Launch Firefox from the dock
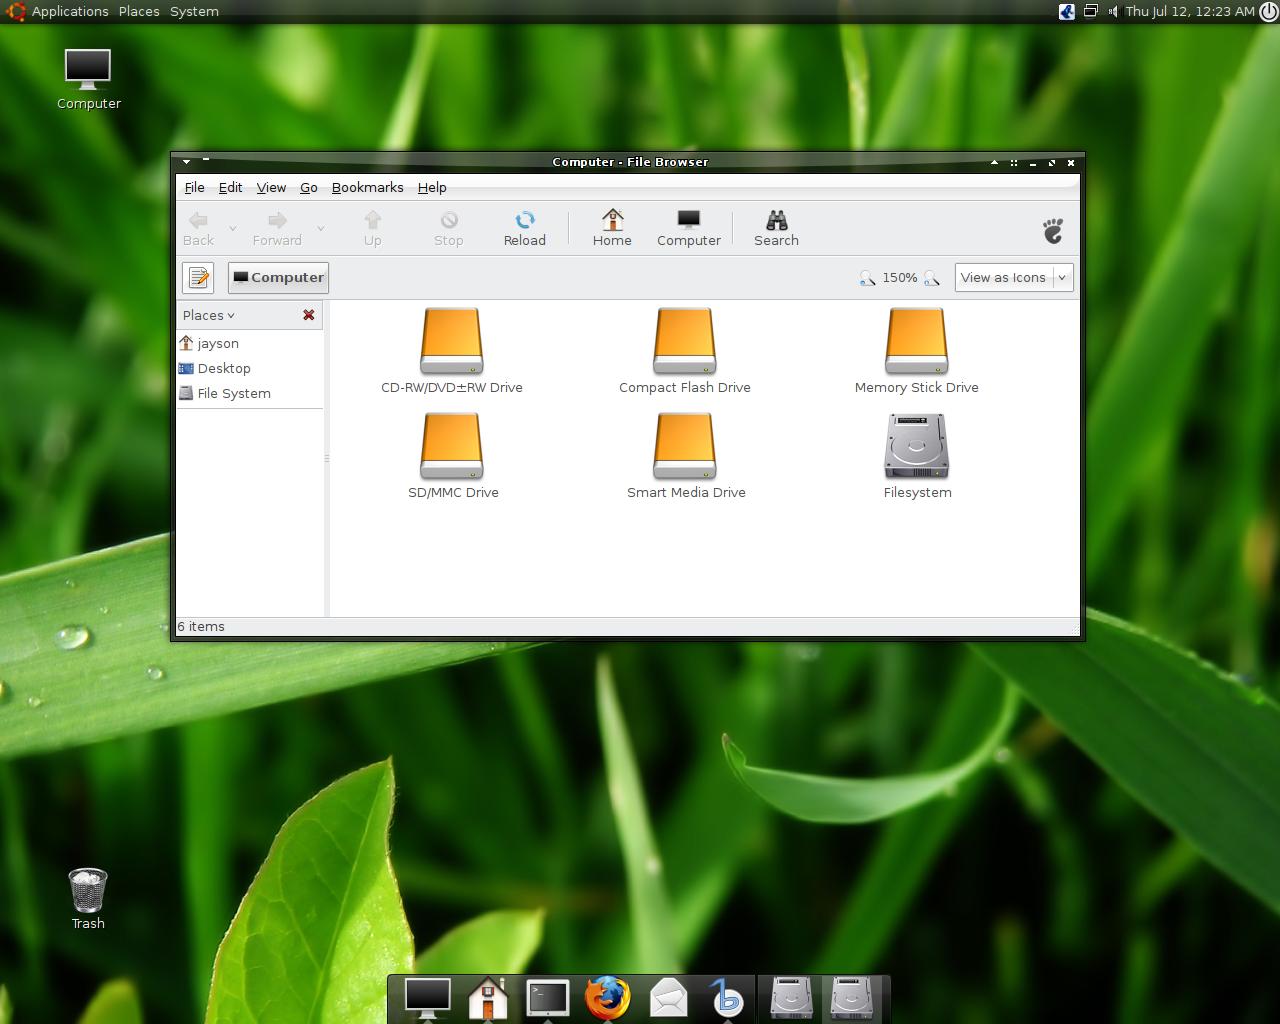The height and width of the screenshot is (1024, 1280). [608, 998]
